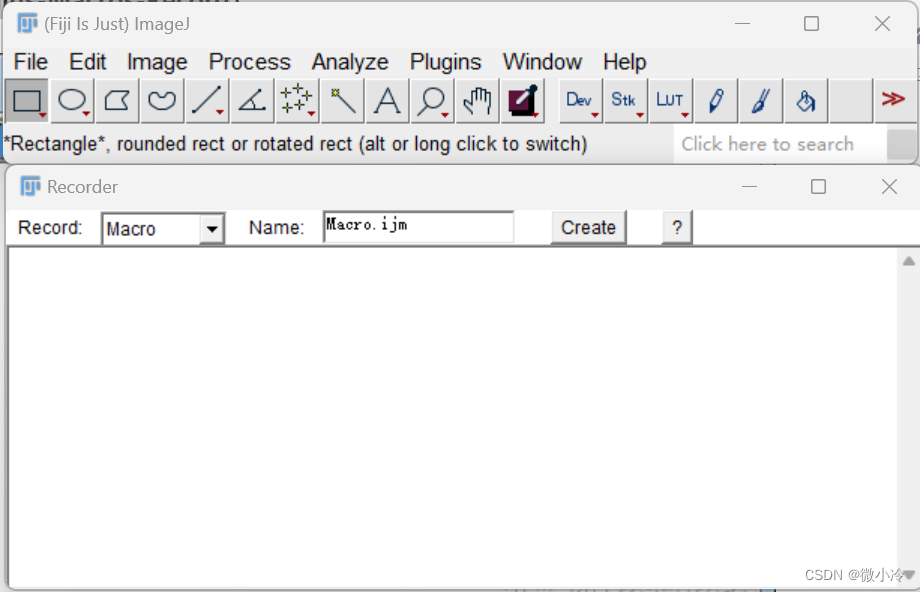Select the Flood Fill bucket tool
The height and width of the screenshot is (592, 920).
pos(806,100)
